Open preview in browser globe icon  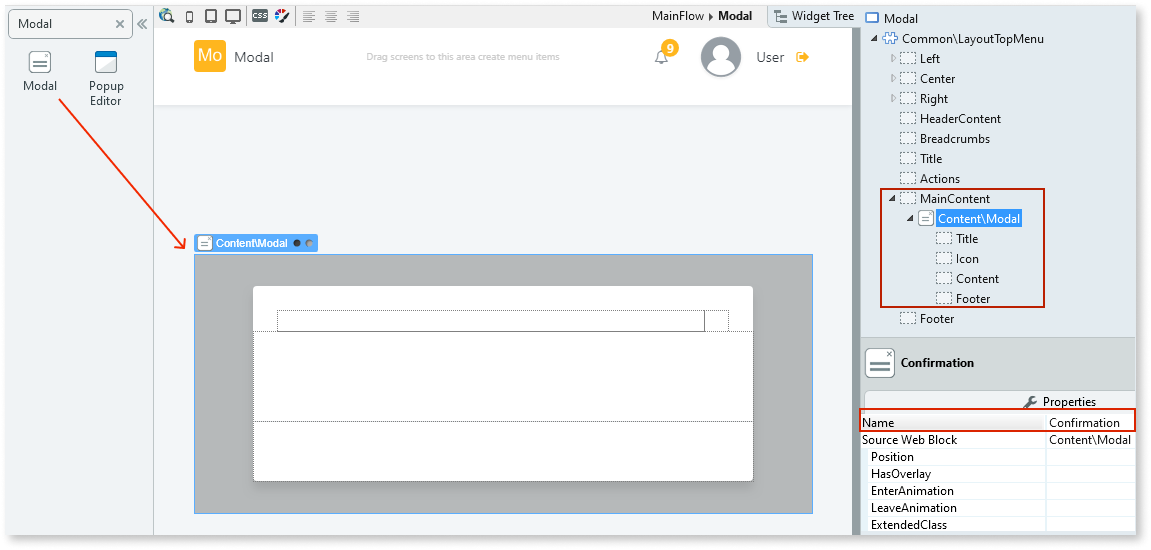coord(167,15)
